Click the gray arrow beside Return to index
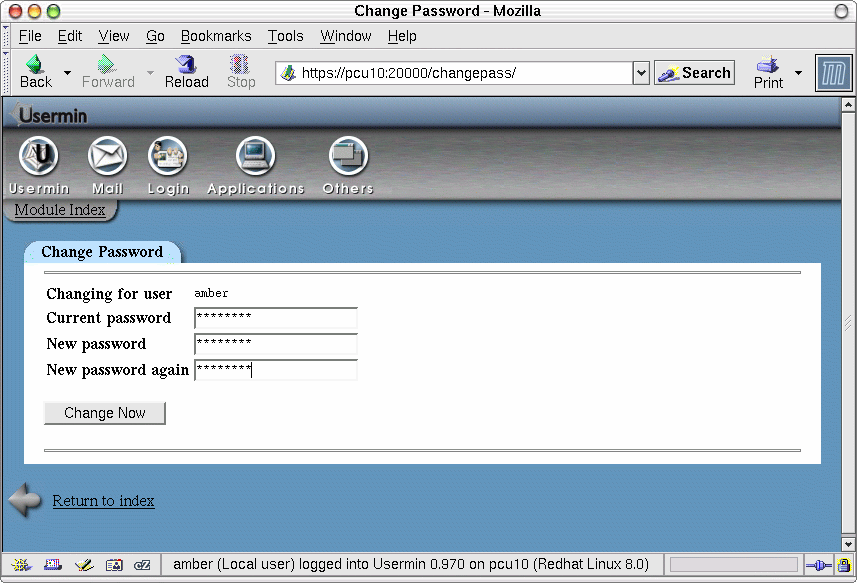Image resolution: width=857 pixels, height=583 pixels. click(25, 499)
